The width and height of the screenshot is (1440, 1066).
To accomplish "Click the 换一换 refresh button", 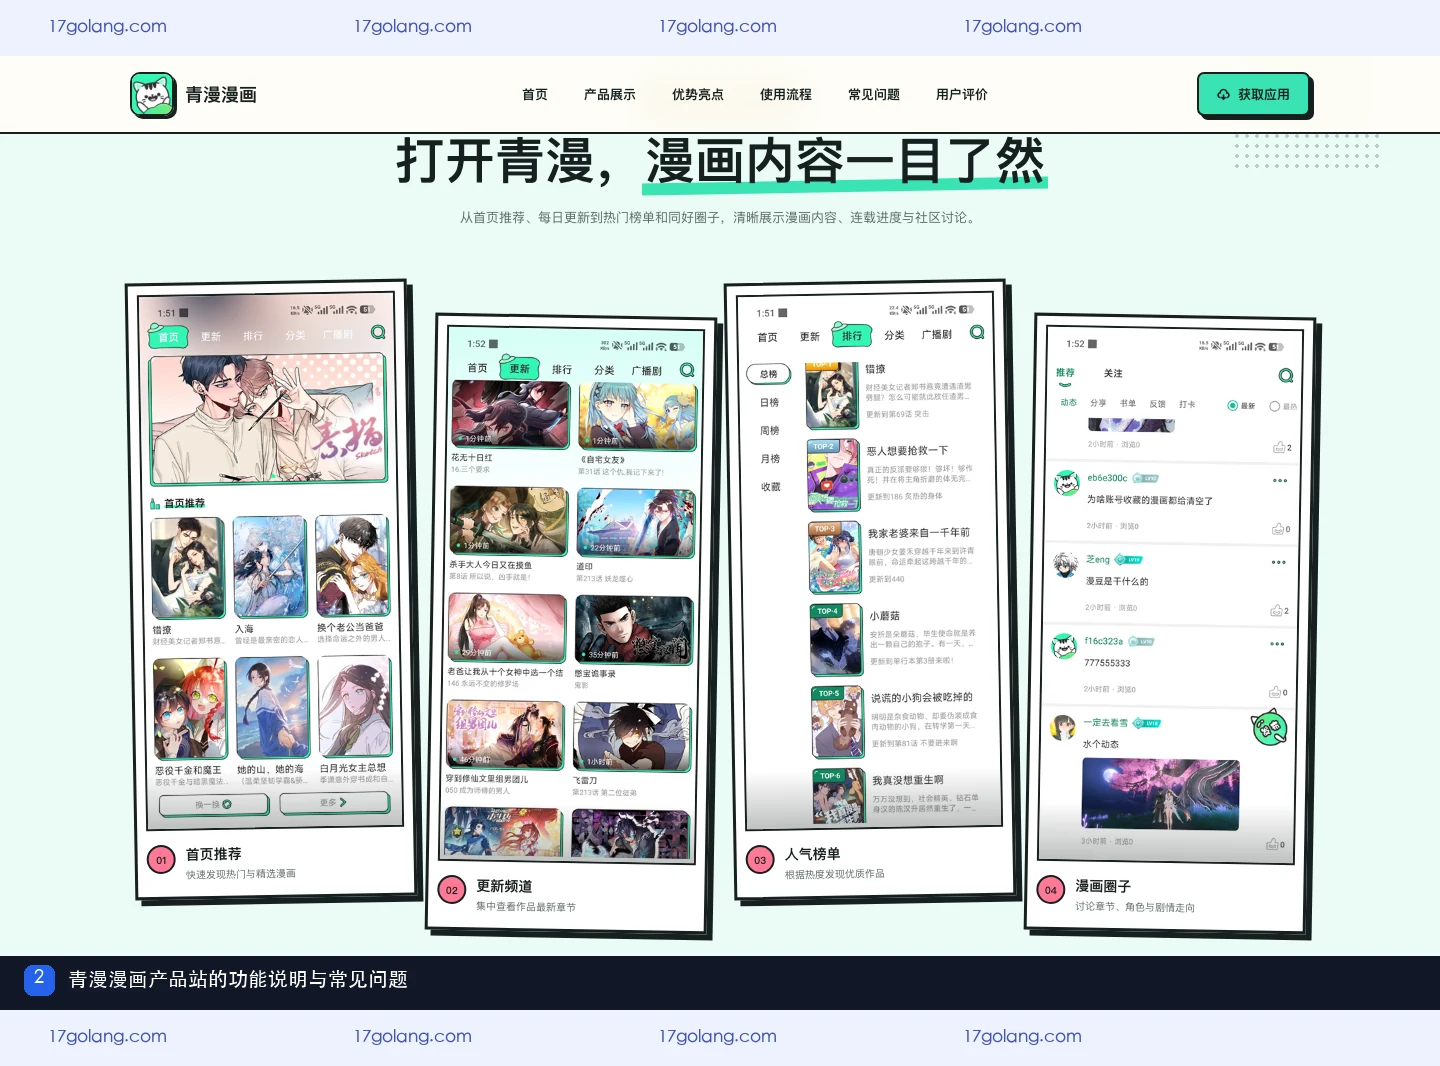I will tap(214, 804).
